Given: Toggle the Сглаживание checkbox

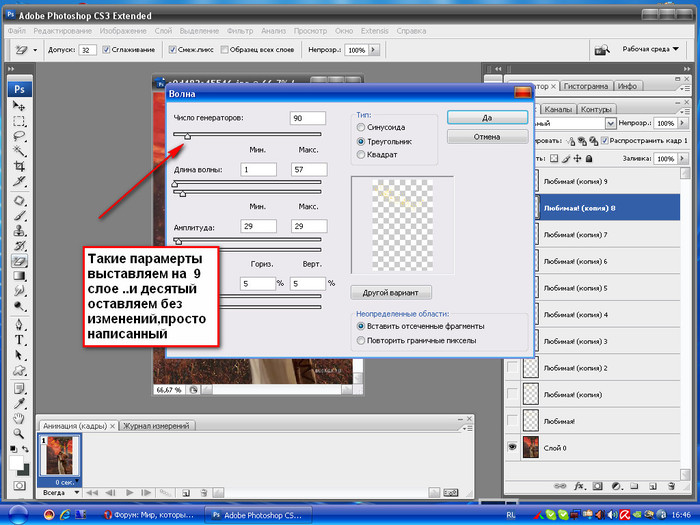Looking at the screenshot, I should pos(106,50).
